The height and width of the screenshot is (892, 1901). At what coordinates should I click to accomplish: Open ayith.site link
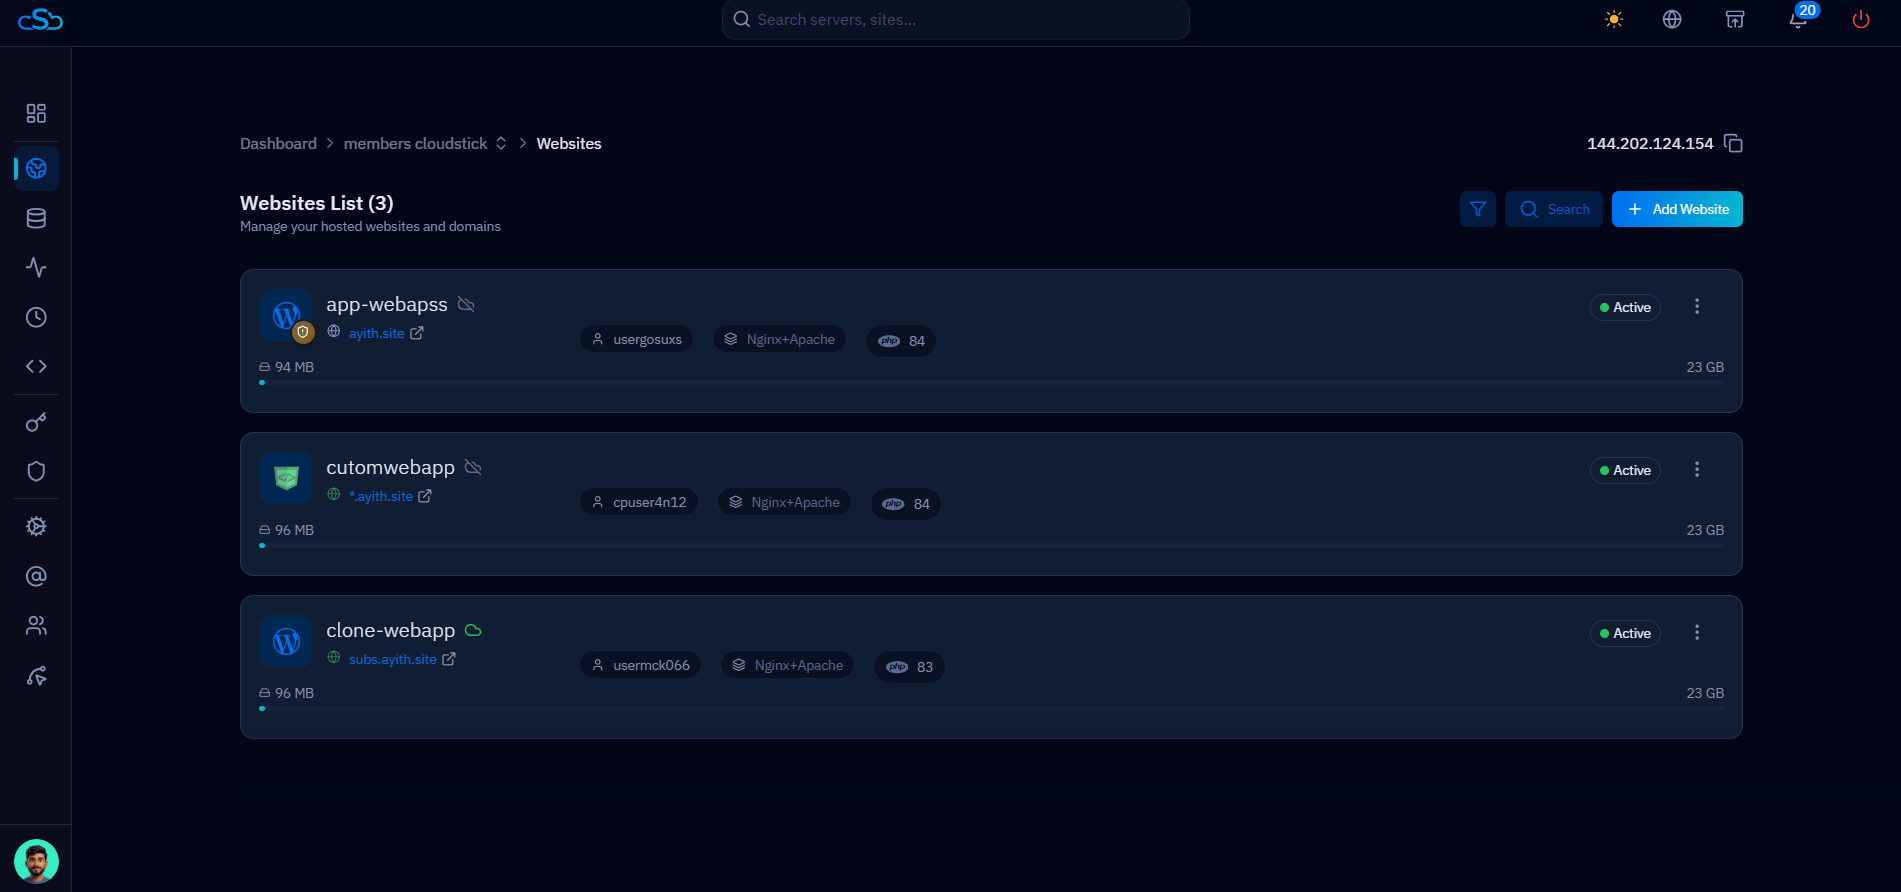click(376, 333)
